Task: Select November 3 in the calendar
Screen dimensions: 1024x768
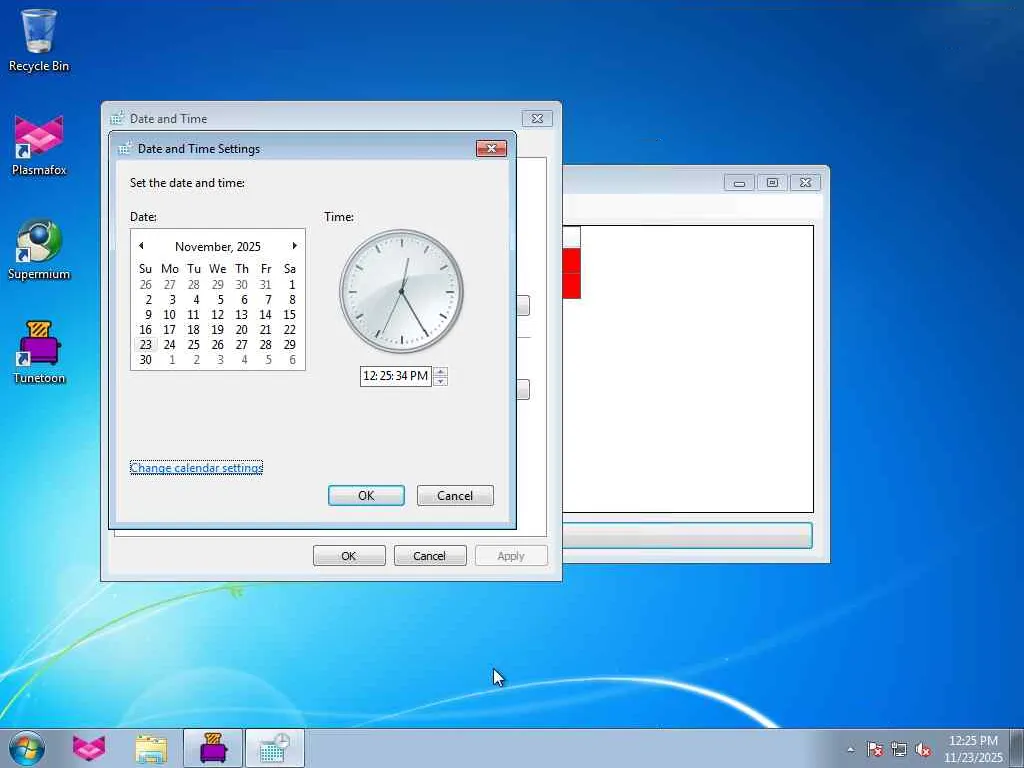Action: tap(170, 299)
